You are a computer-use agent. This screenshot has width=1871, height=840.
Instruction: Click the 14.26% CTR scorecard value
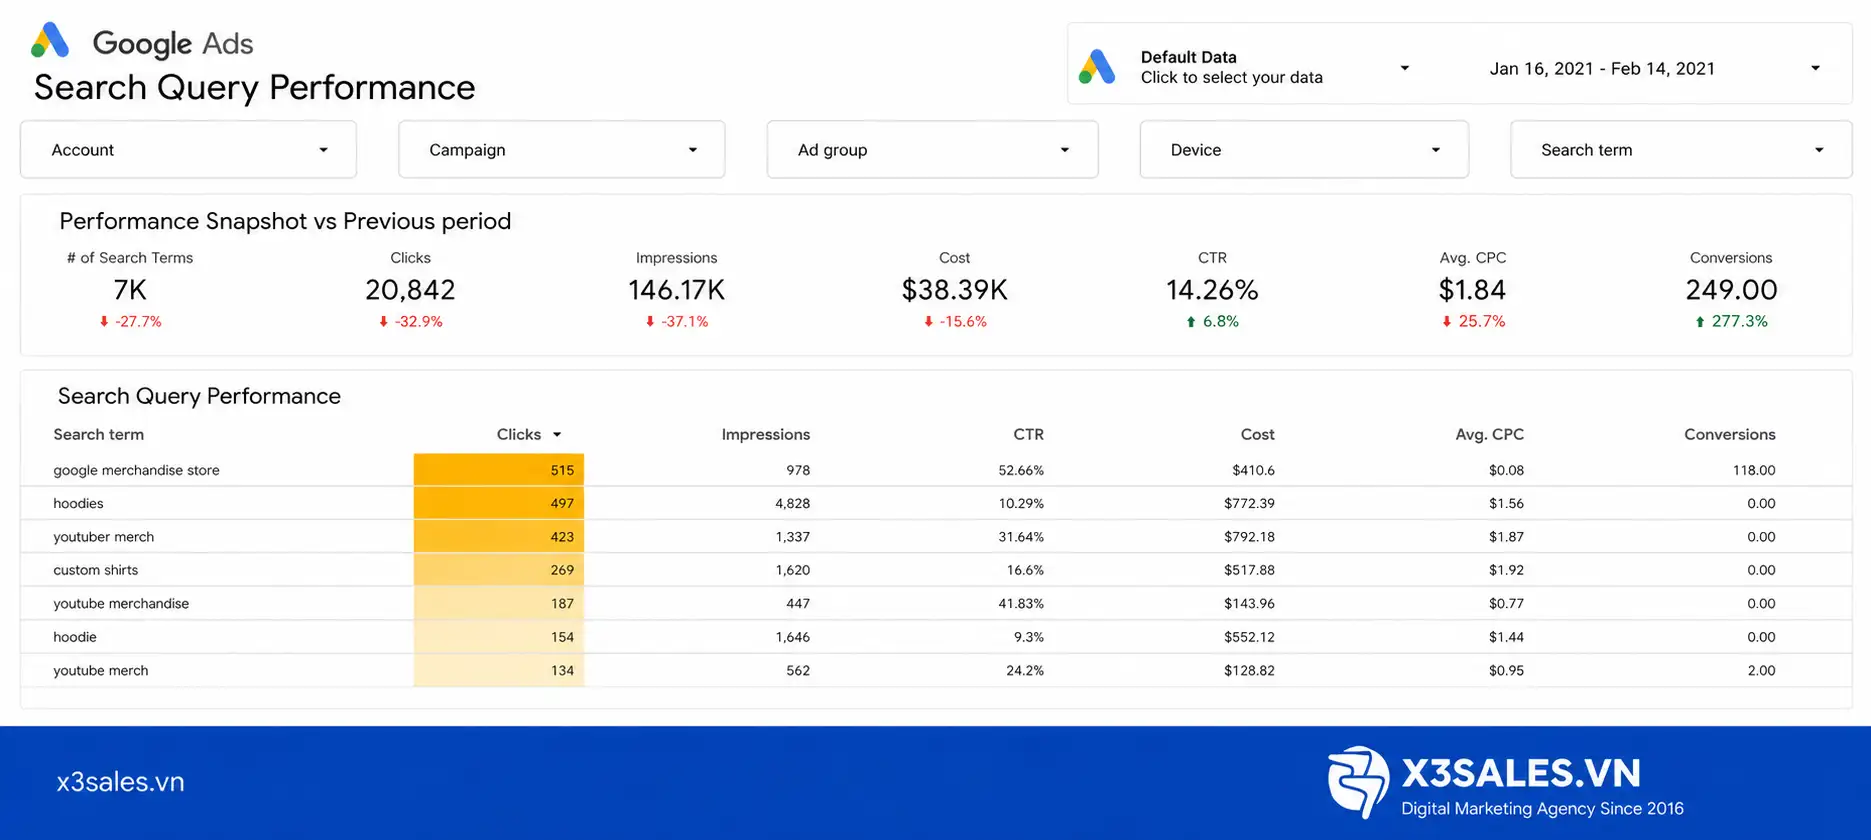click(x=1212, y=290)
